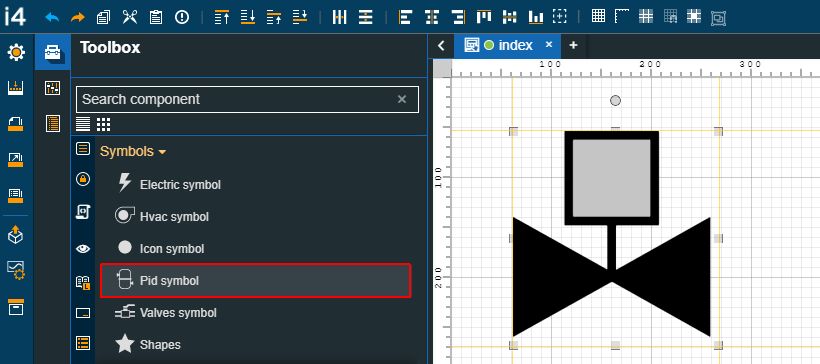Click the eye icon in category strip

coord(83,248)
